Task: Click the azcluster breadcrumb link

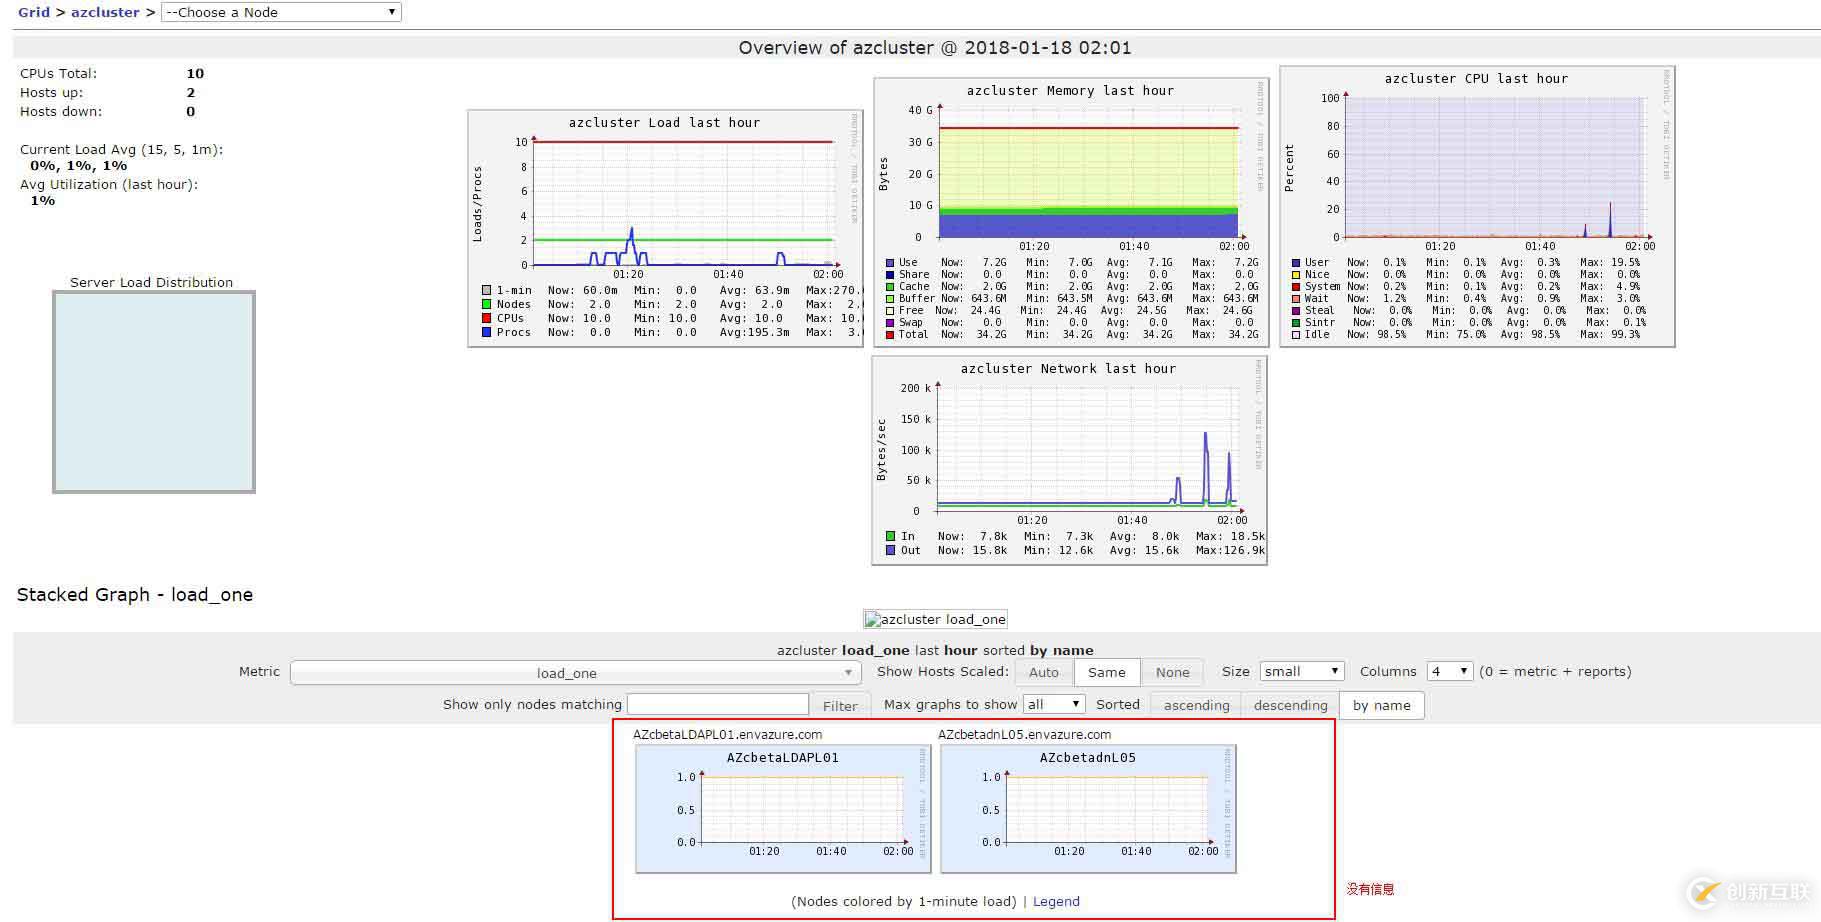Action: click(x=105, y=12)
